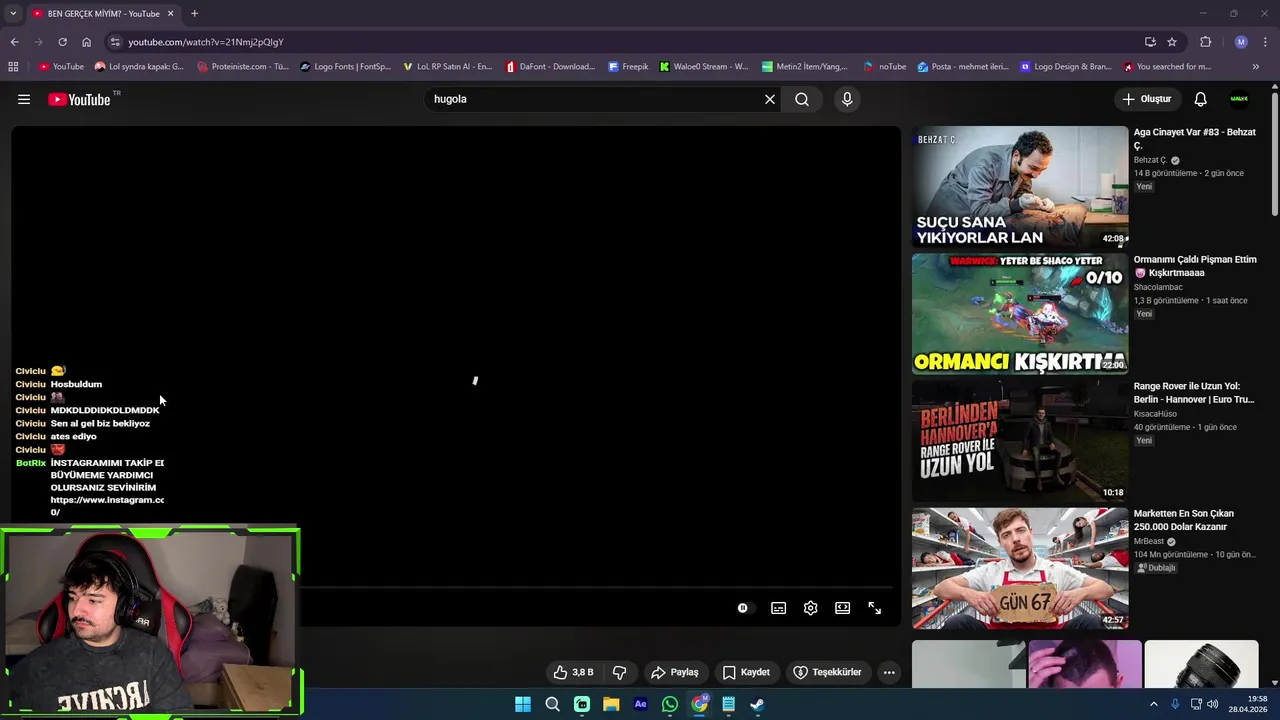Open video player settings gear
Viewport: 1280px width, 720px height.
(x=811, y=608)
